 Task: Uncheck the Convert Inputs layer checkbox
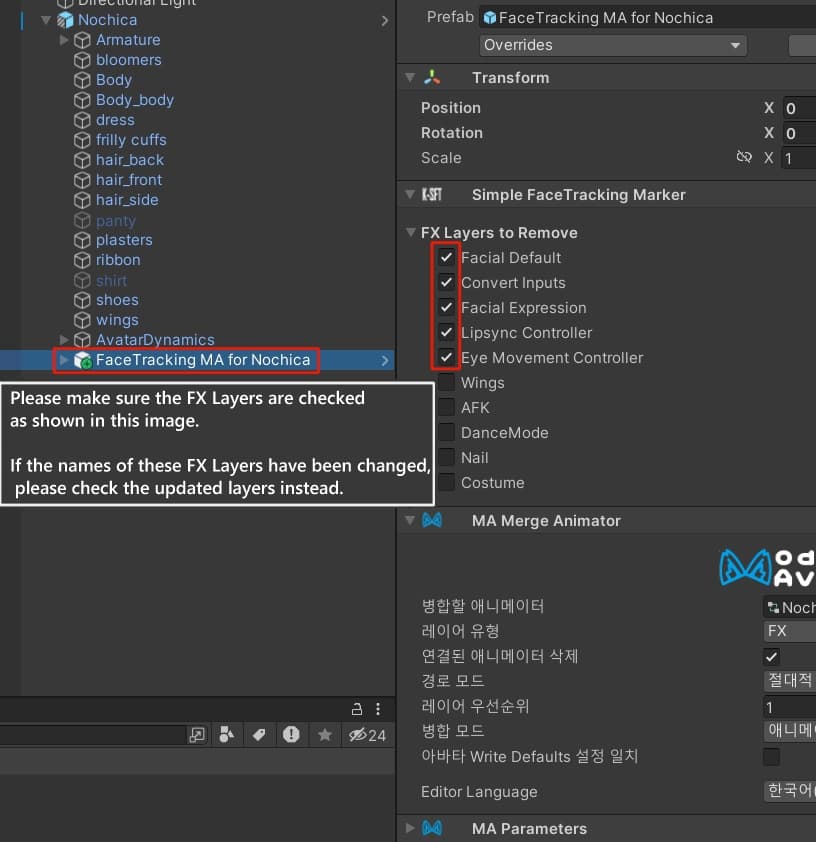click(x=447, y=282)
